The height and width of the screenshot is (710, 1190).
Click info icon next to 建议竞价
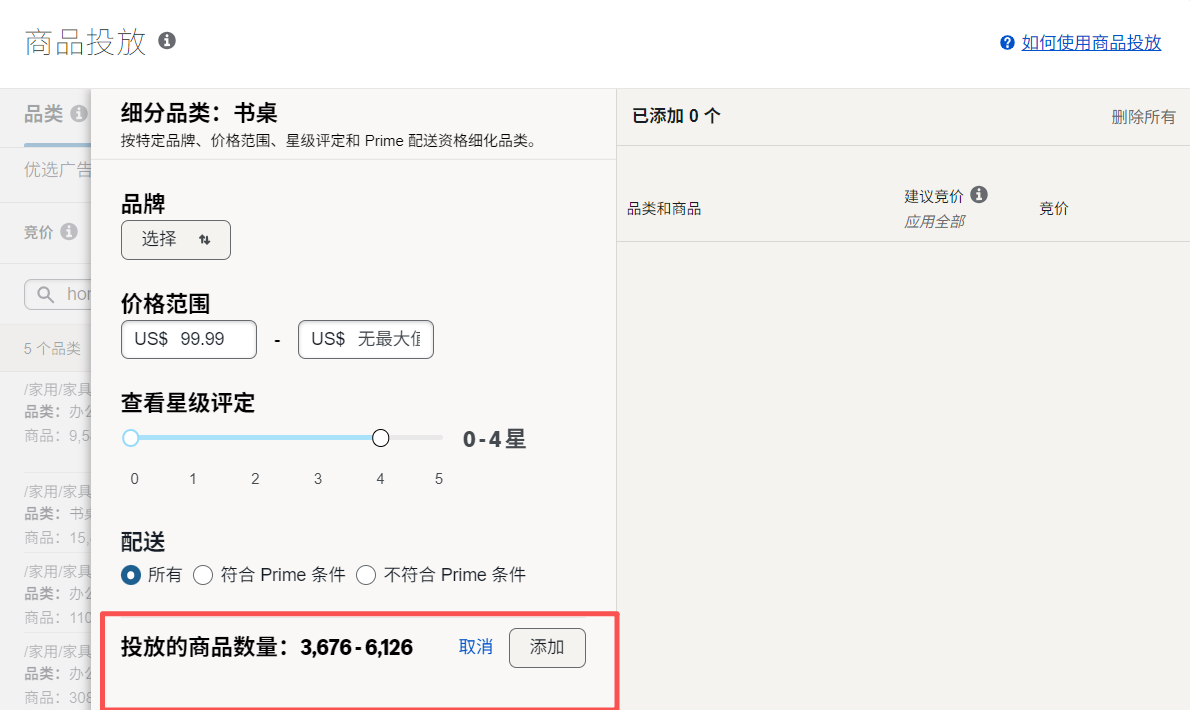tap(979, 195)
